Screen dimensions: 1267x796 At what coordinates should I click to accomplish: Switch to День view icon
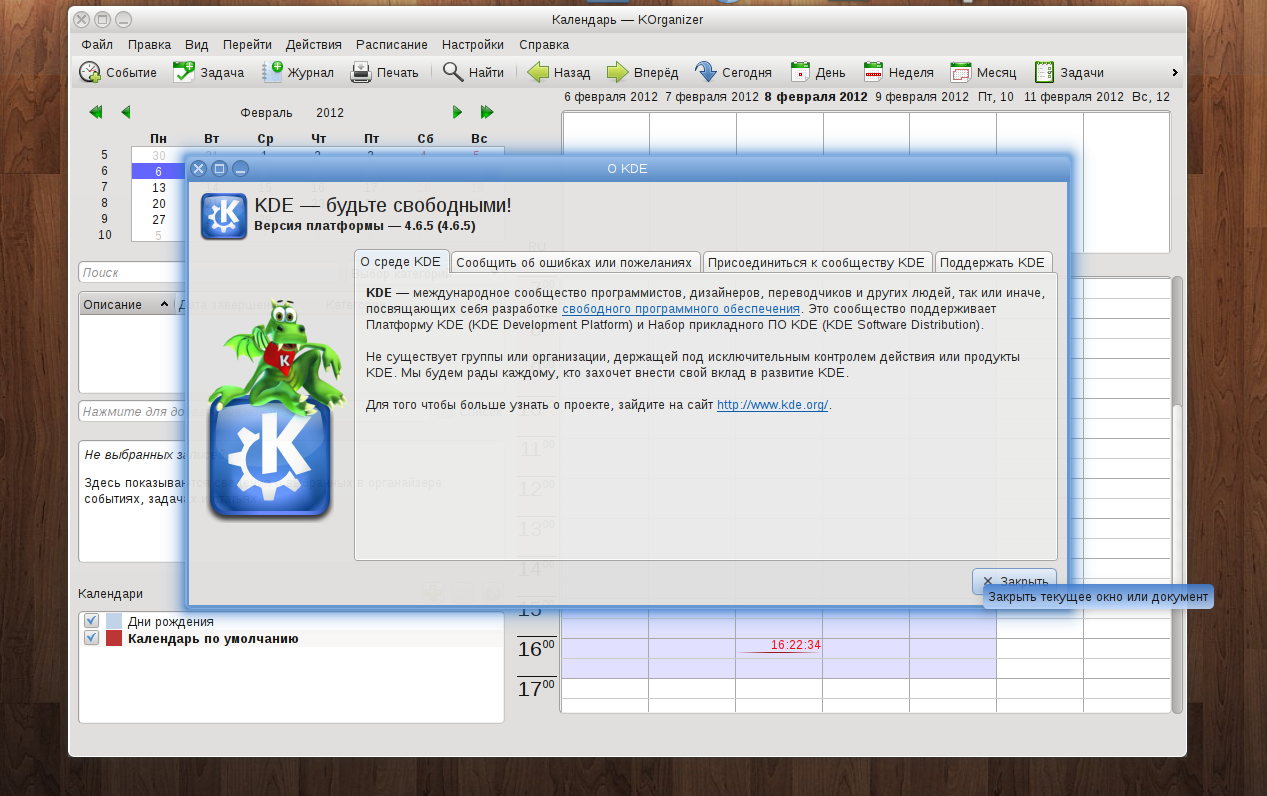[800, 72]
